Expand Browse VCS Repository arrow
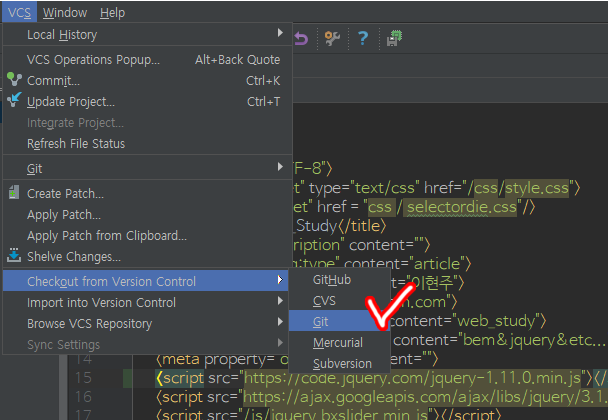This screenshot has height=420, width=608. click(280, 321)
